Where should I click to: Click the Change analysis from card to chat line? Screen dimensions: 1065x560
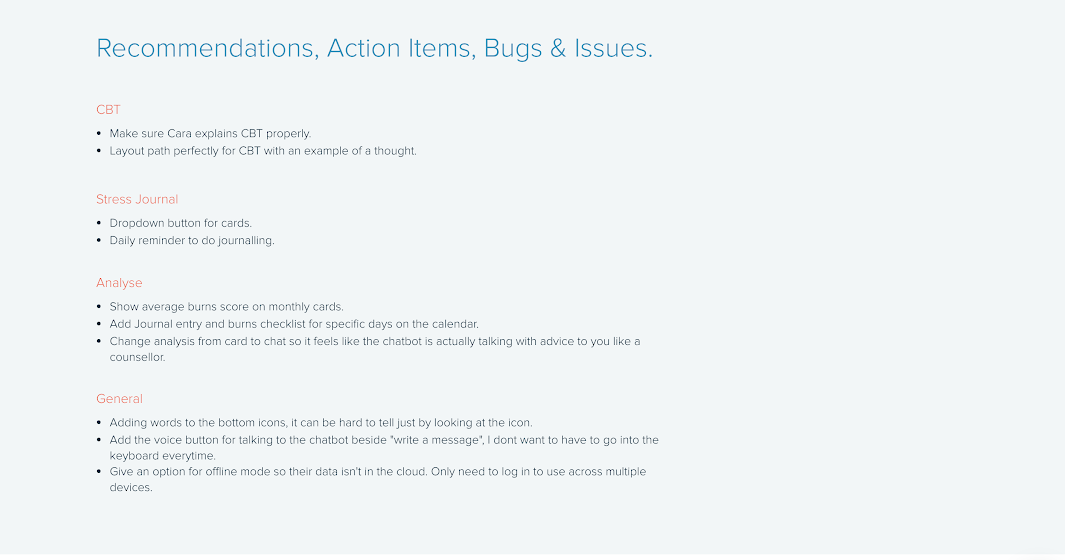[374, 341]
